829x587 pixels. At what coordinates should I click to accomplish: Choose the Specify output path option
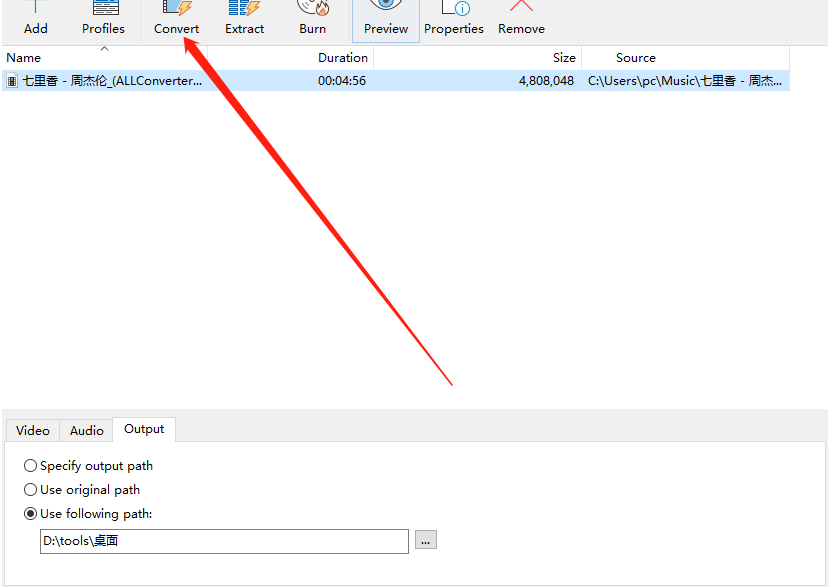88,466
